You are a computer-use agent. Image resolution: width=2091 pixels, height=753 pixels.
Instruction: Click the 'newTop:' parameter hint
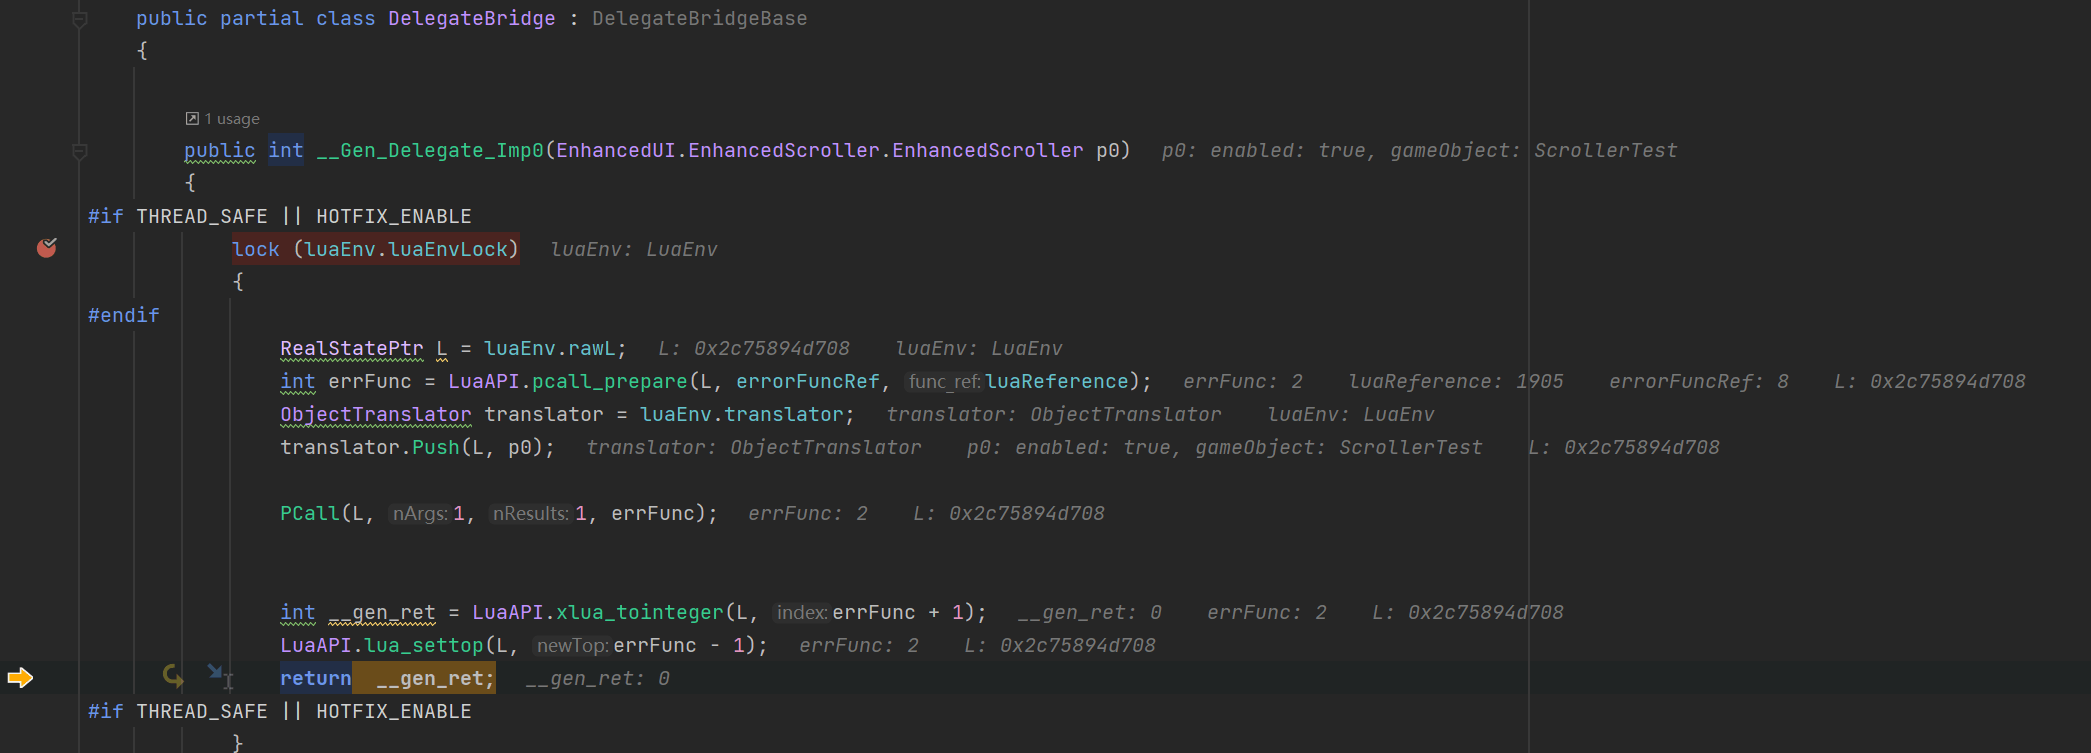tap(573, 645)
